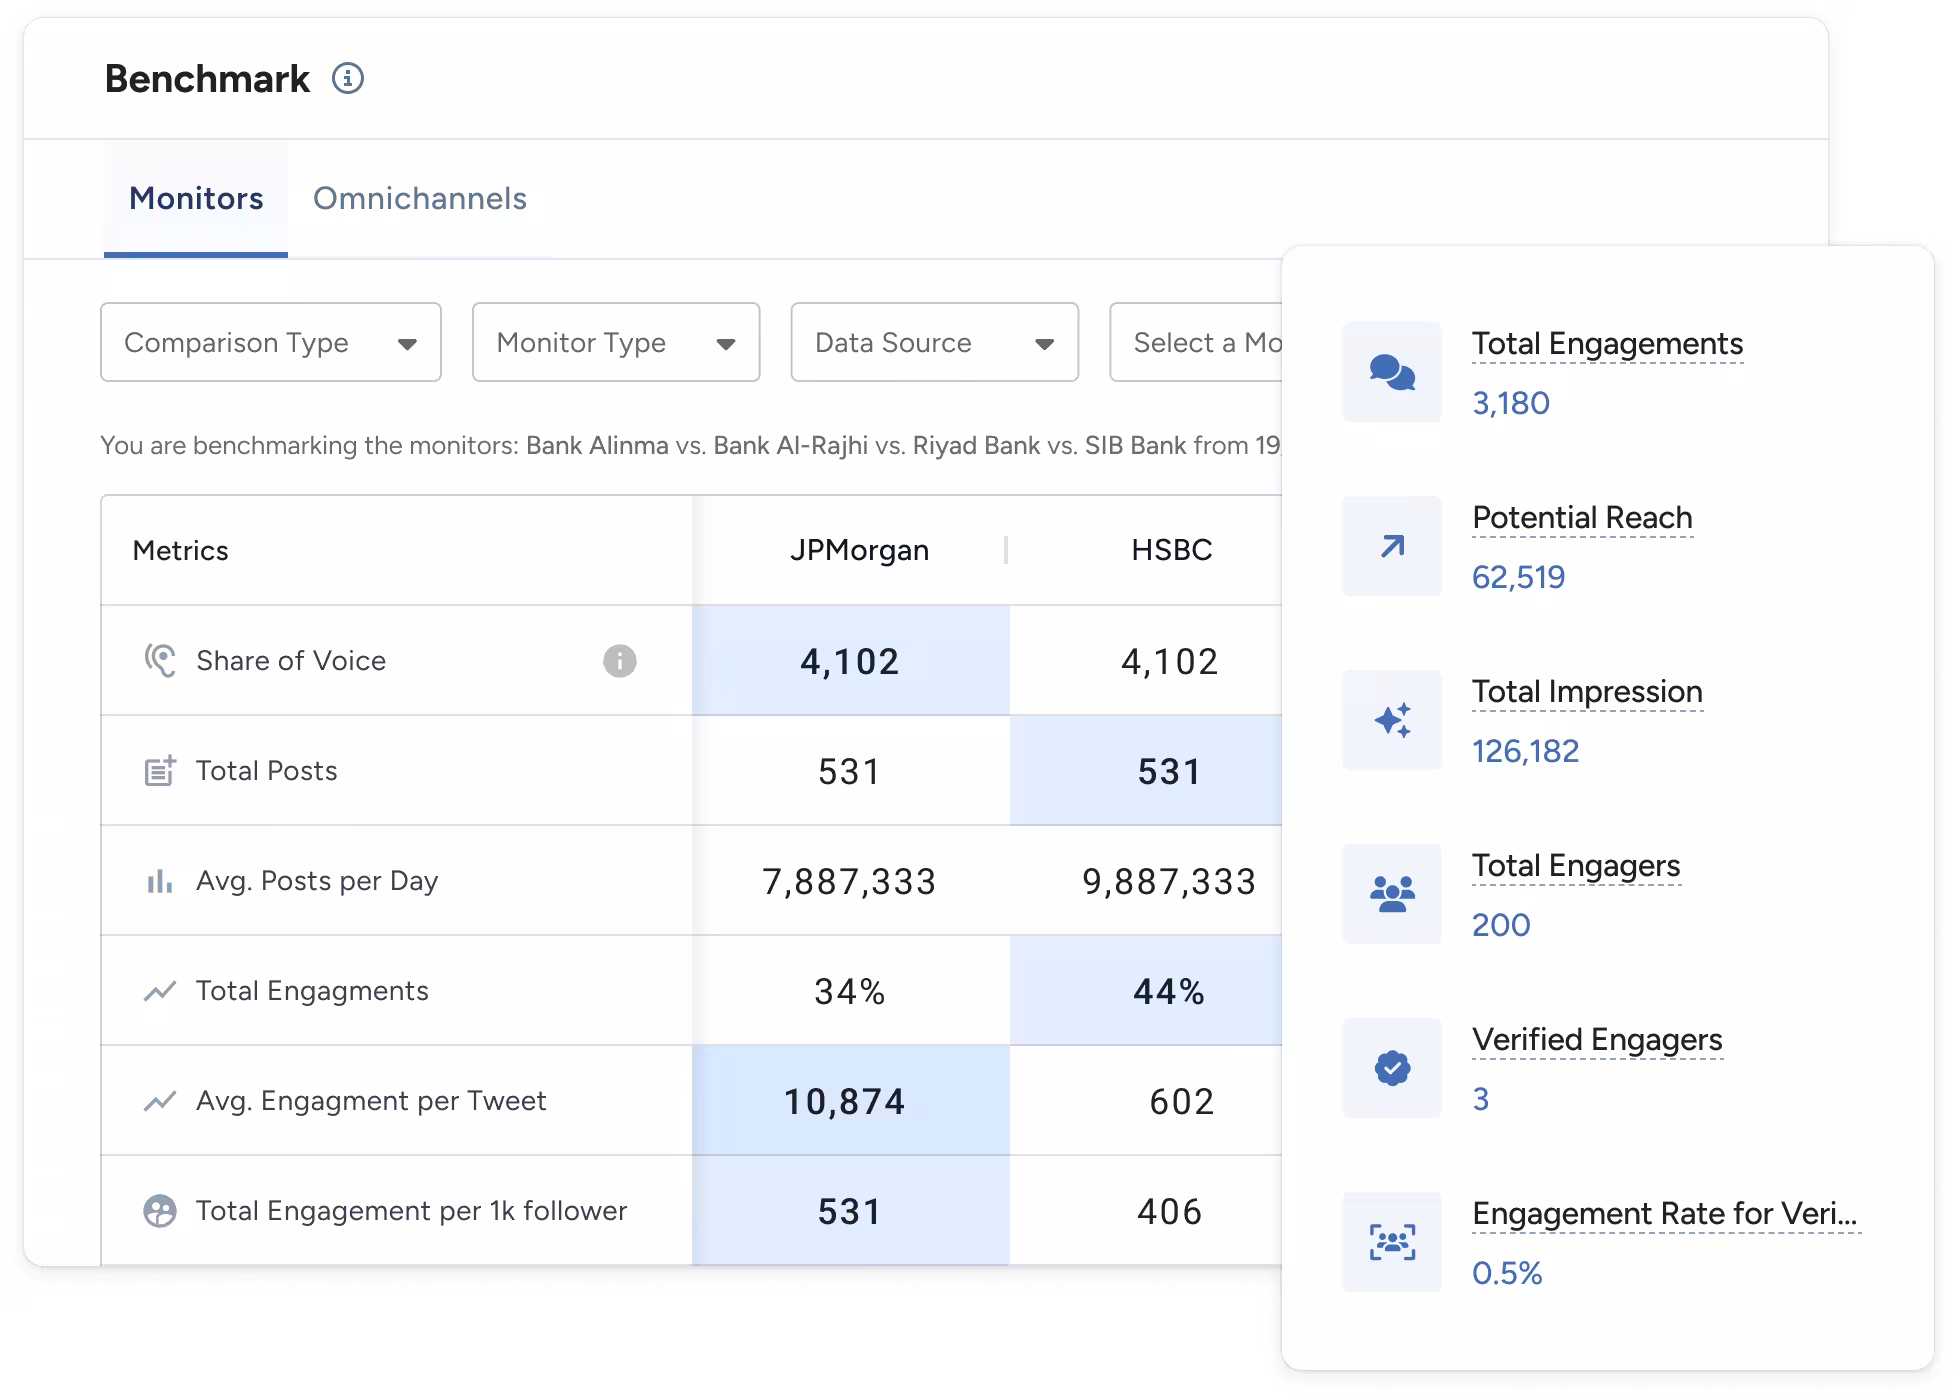
Task: Click the Potential Reach metric label
Action: pos(1581,518)
